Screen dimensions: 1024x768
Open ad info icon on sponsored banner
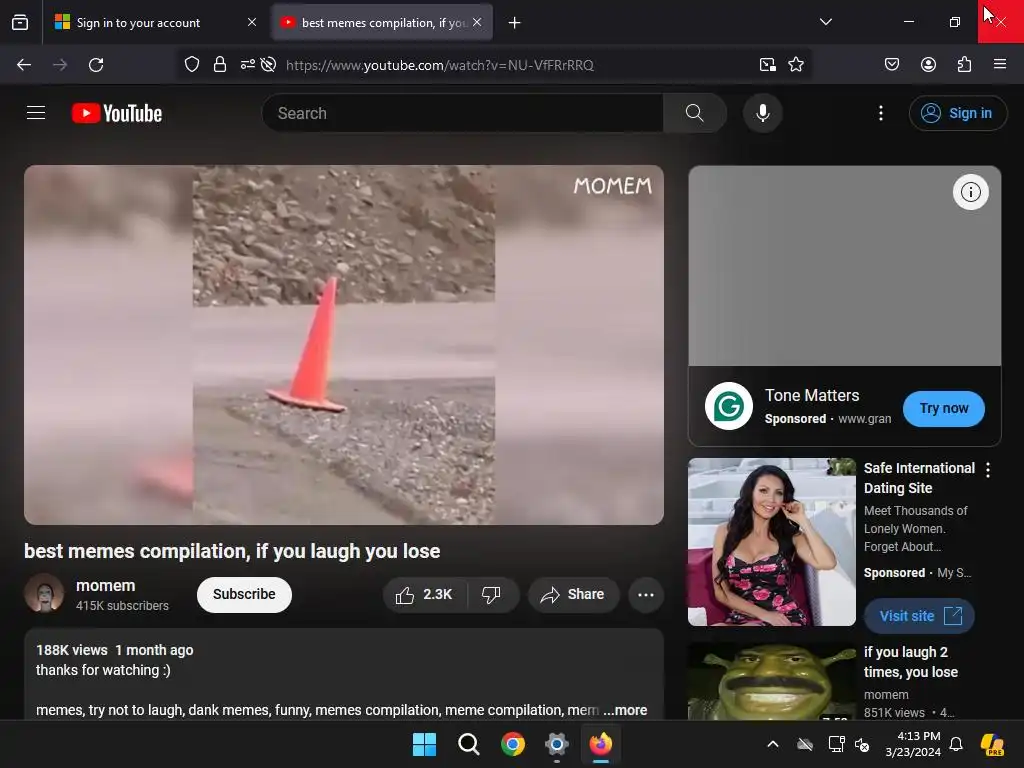[x=970, y=192]
